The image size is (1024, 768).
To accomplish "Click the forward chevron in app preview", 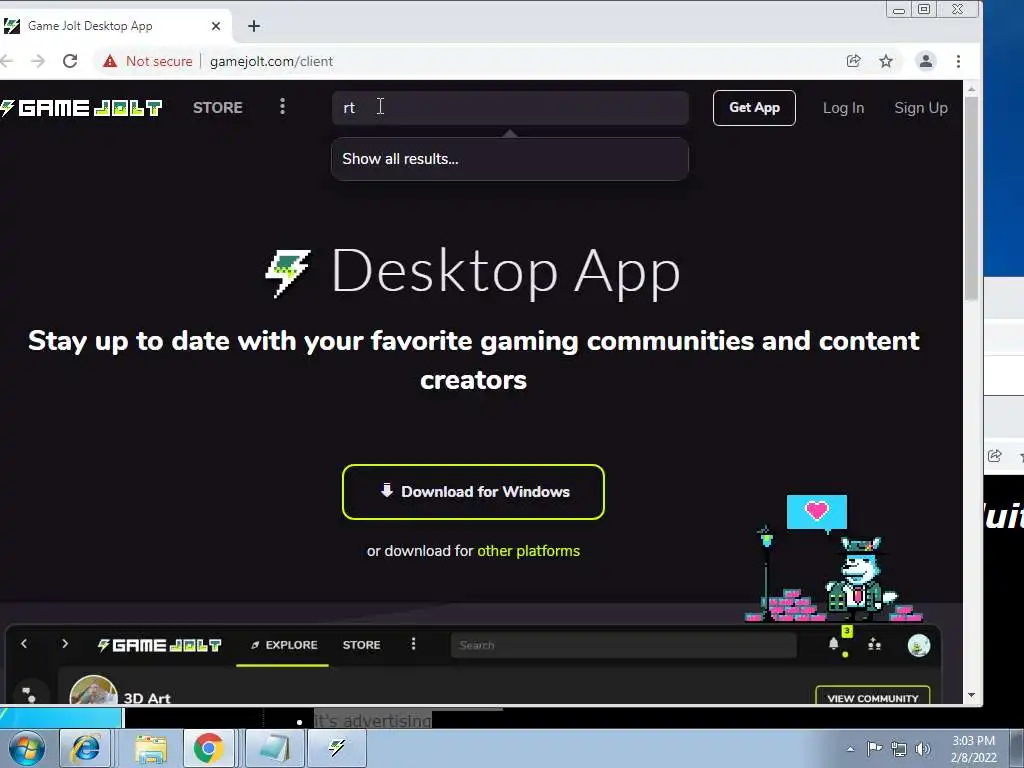I will click(x=65, y=644).
